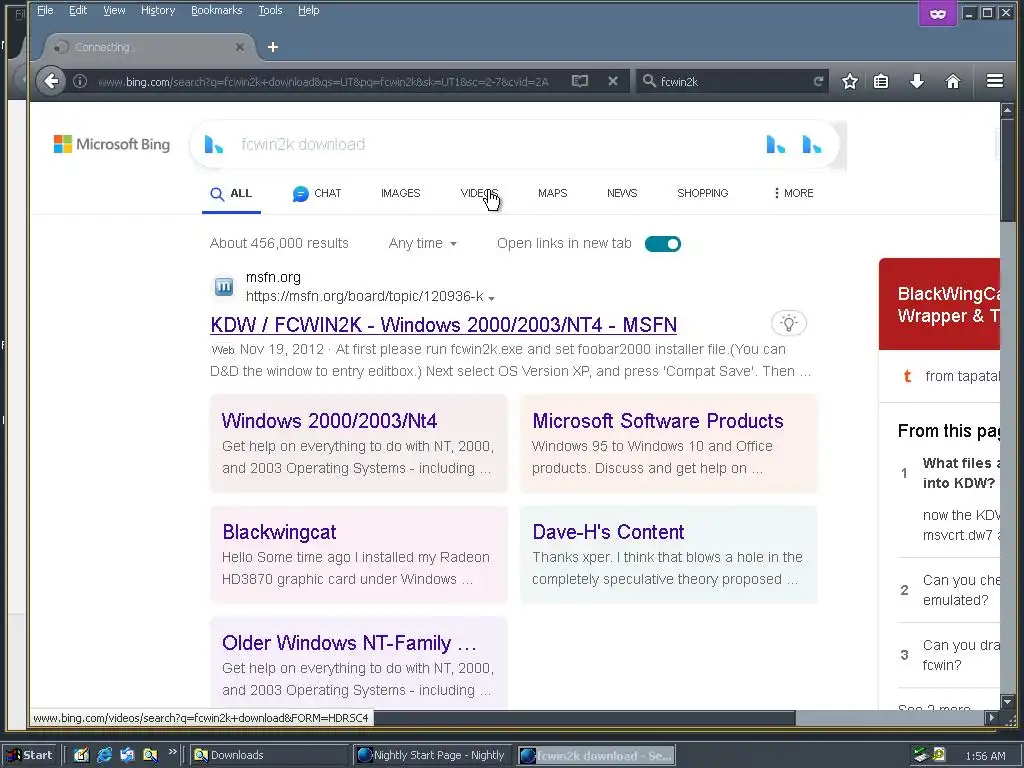Open Older Windows NT-Family sublink

[349, 643]
